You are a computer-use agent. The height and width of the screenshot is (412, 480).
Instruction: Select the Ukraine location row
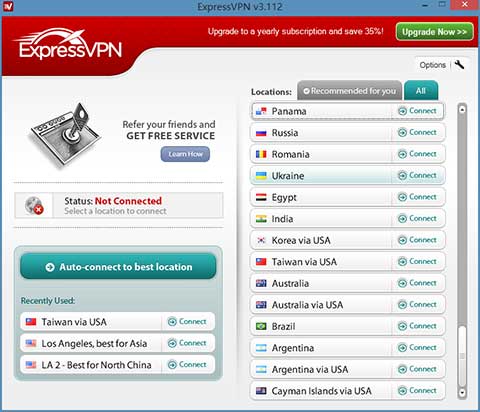[348, 176]
